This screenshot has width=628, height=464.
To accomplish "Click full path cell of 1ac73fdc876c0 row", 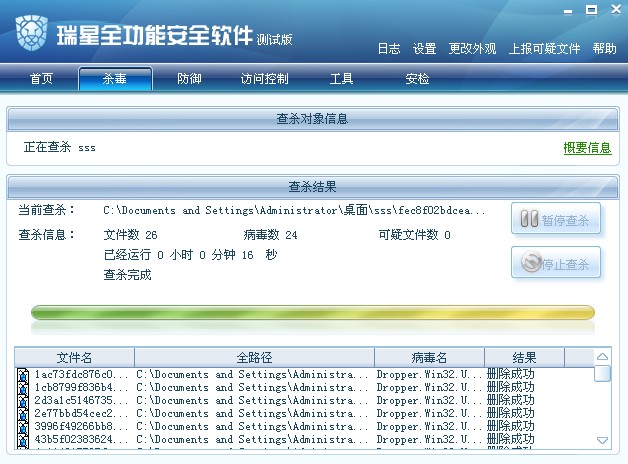I will coord(252,375).
